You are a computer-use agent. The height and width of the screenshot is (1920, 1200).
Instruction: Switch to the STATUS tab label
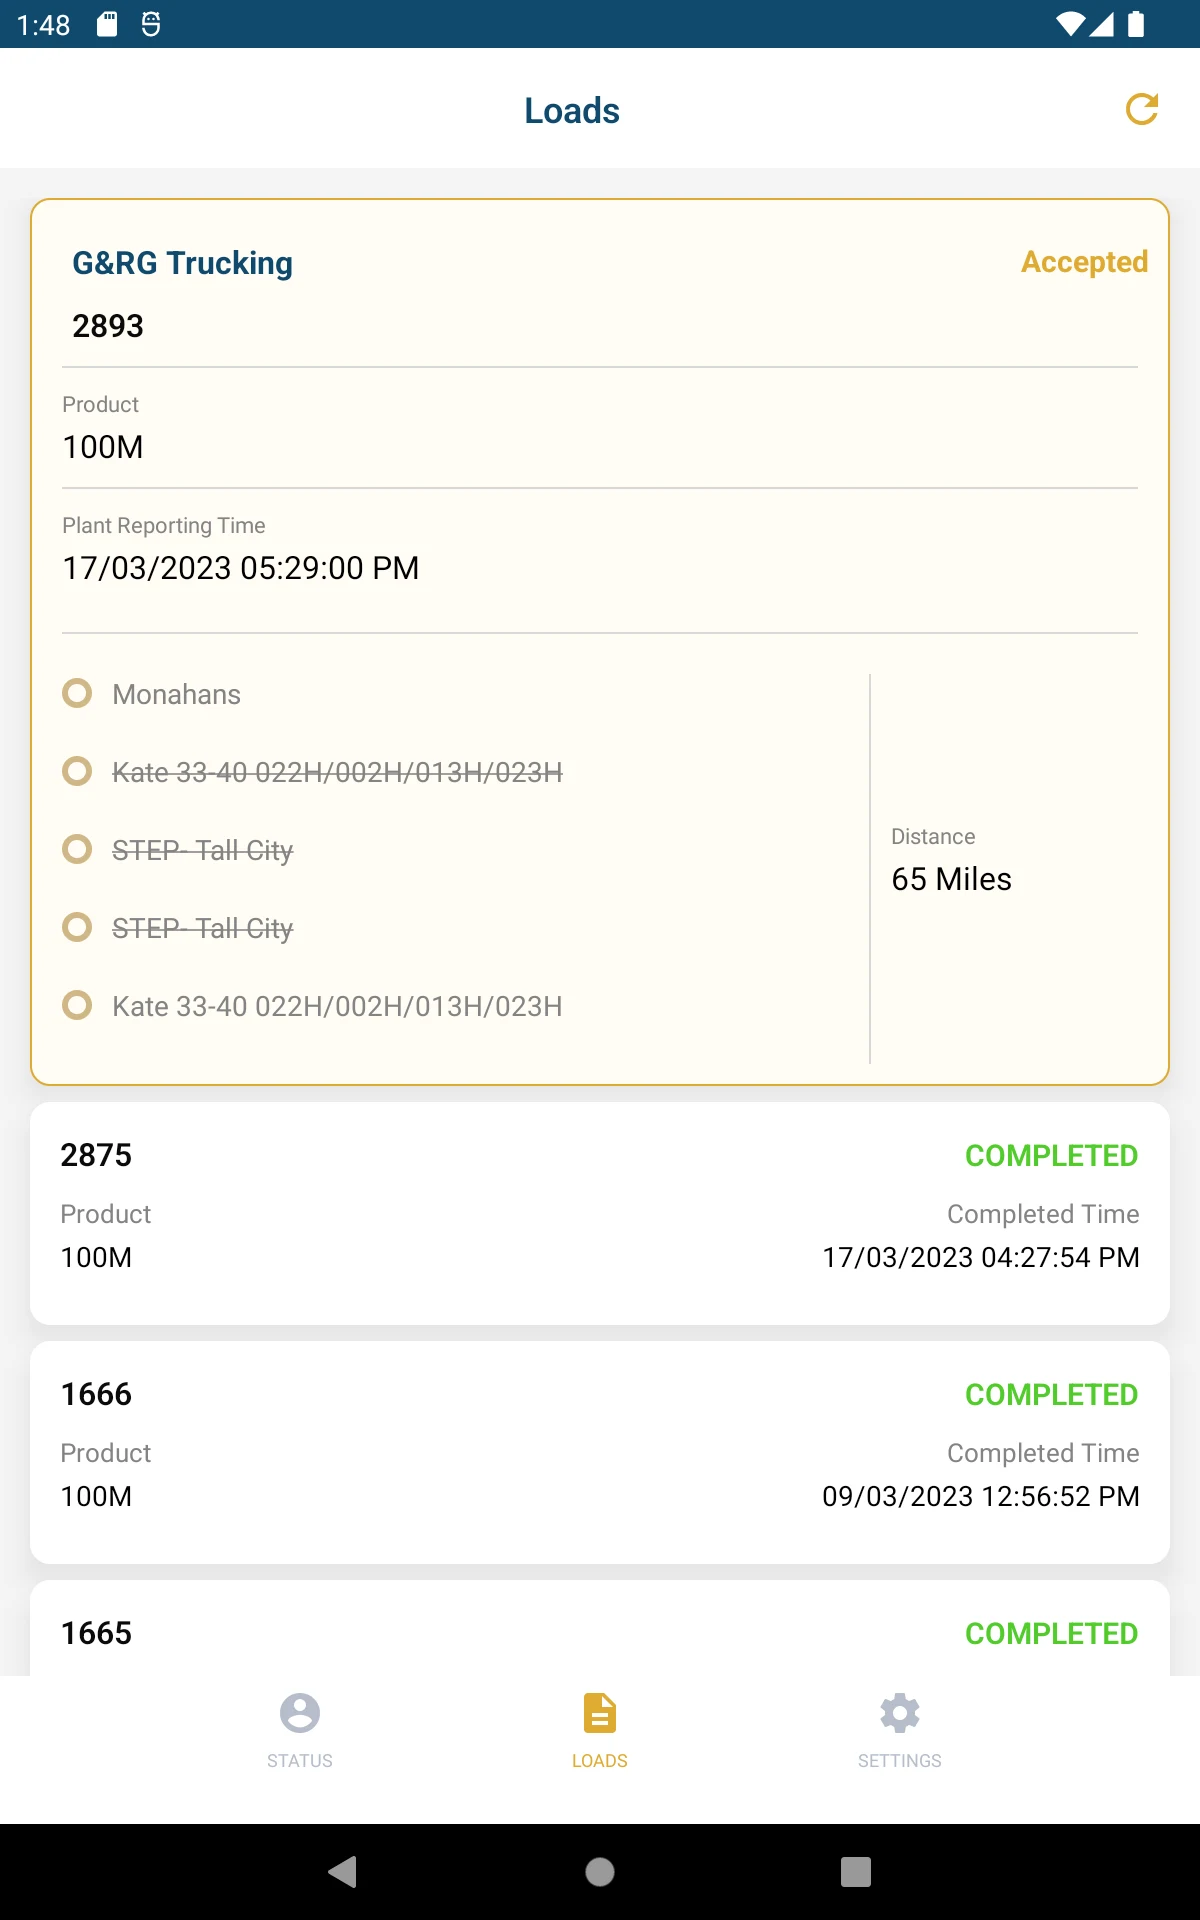pos(300,1760)
